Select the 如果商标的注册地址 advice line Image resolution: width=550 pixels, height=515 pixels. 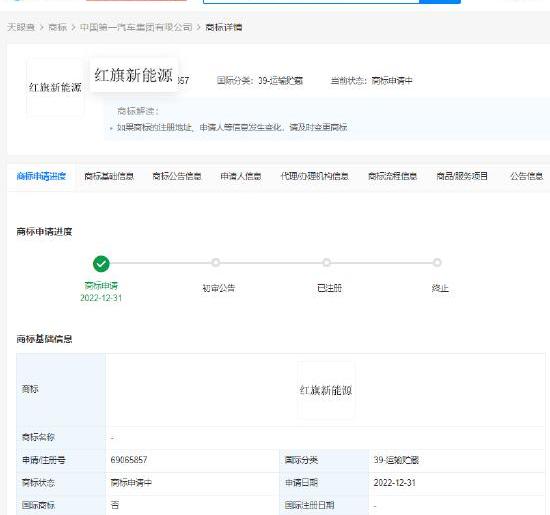[232, 127]
